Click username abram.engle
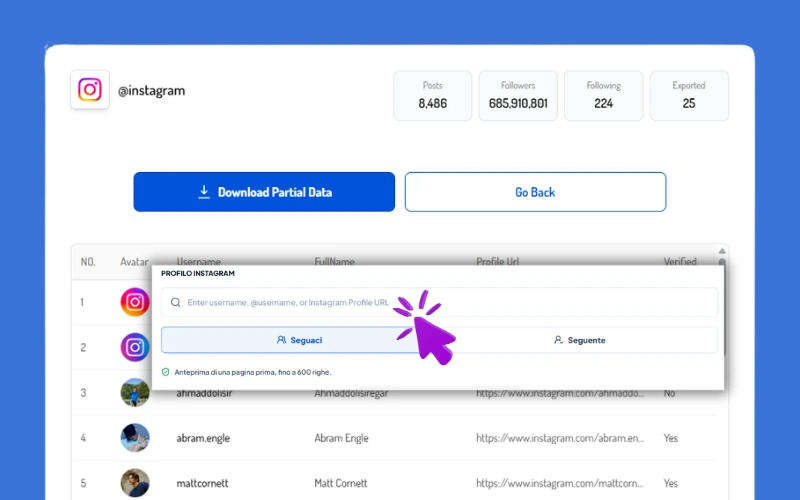The image size is (800, 500). click(x=203, y=438)
